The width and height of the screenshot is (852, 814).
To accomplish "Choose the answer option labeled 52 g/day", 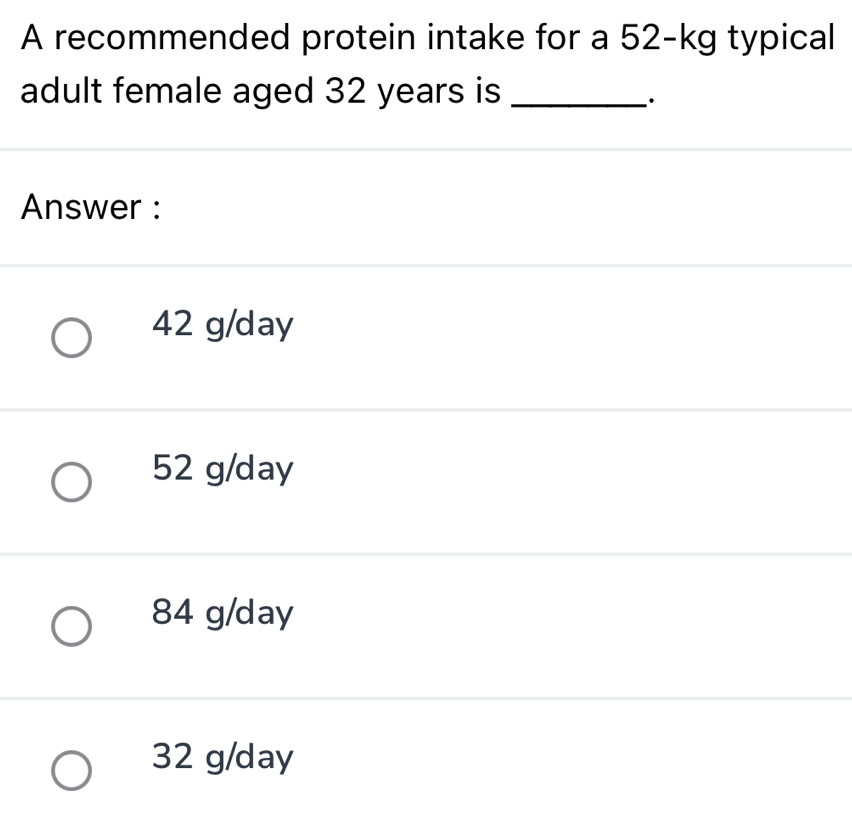I will click(222, 468).
